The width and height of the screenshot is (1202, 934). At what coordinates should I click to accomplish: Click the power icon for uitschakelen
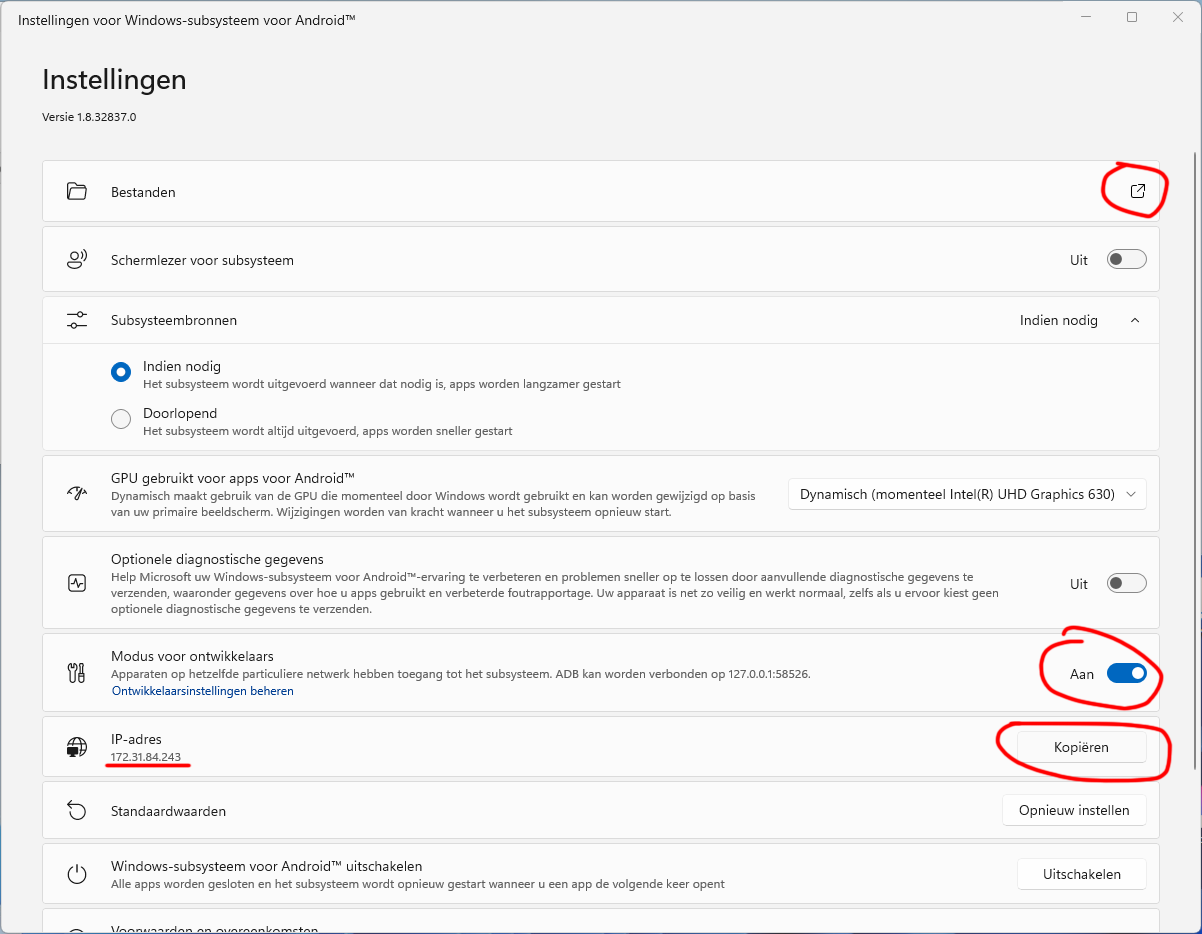[77, 874]
